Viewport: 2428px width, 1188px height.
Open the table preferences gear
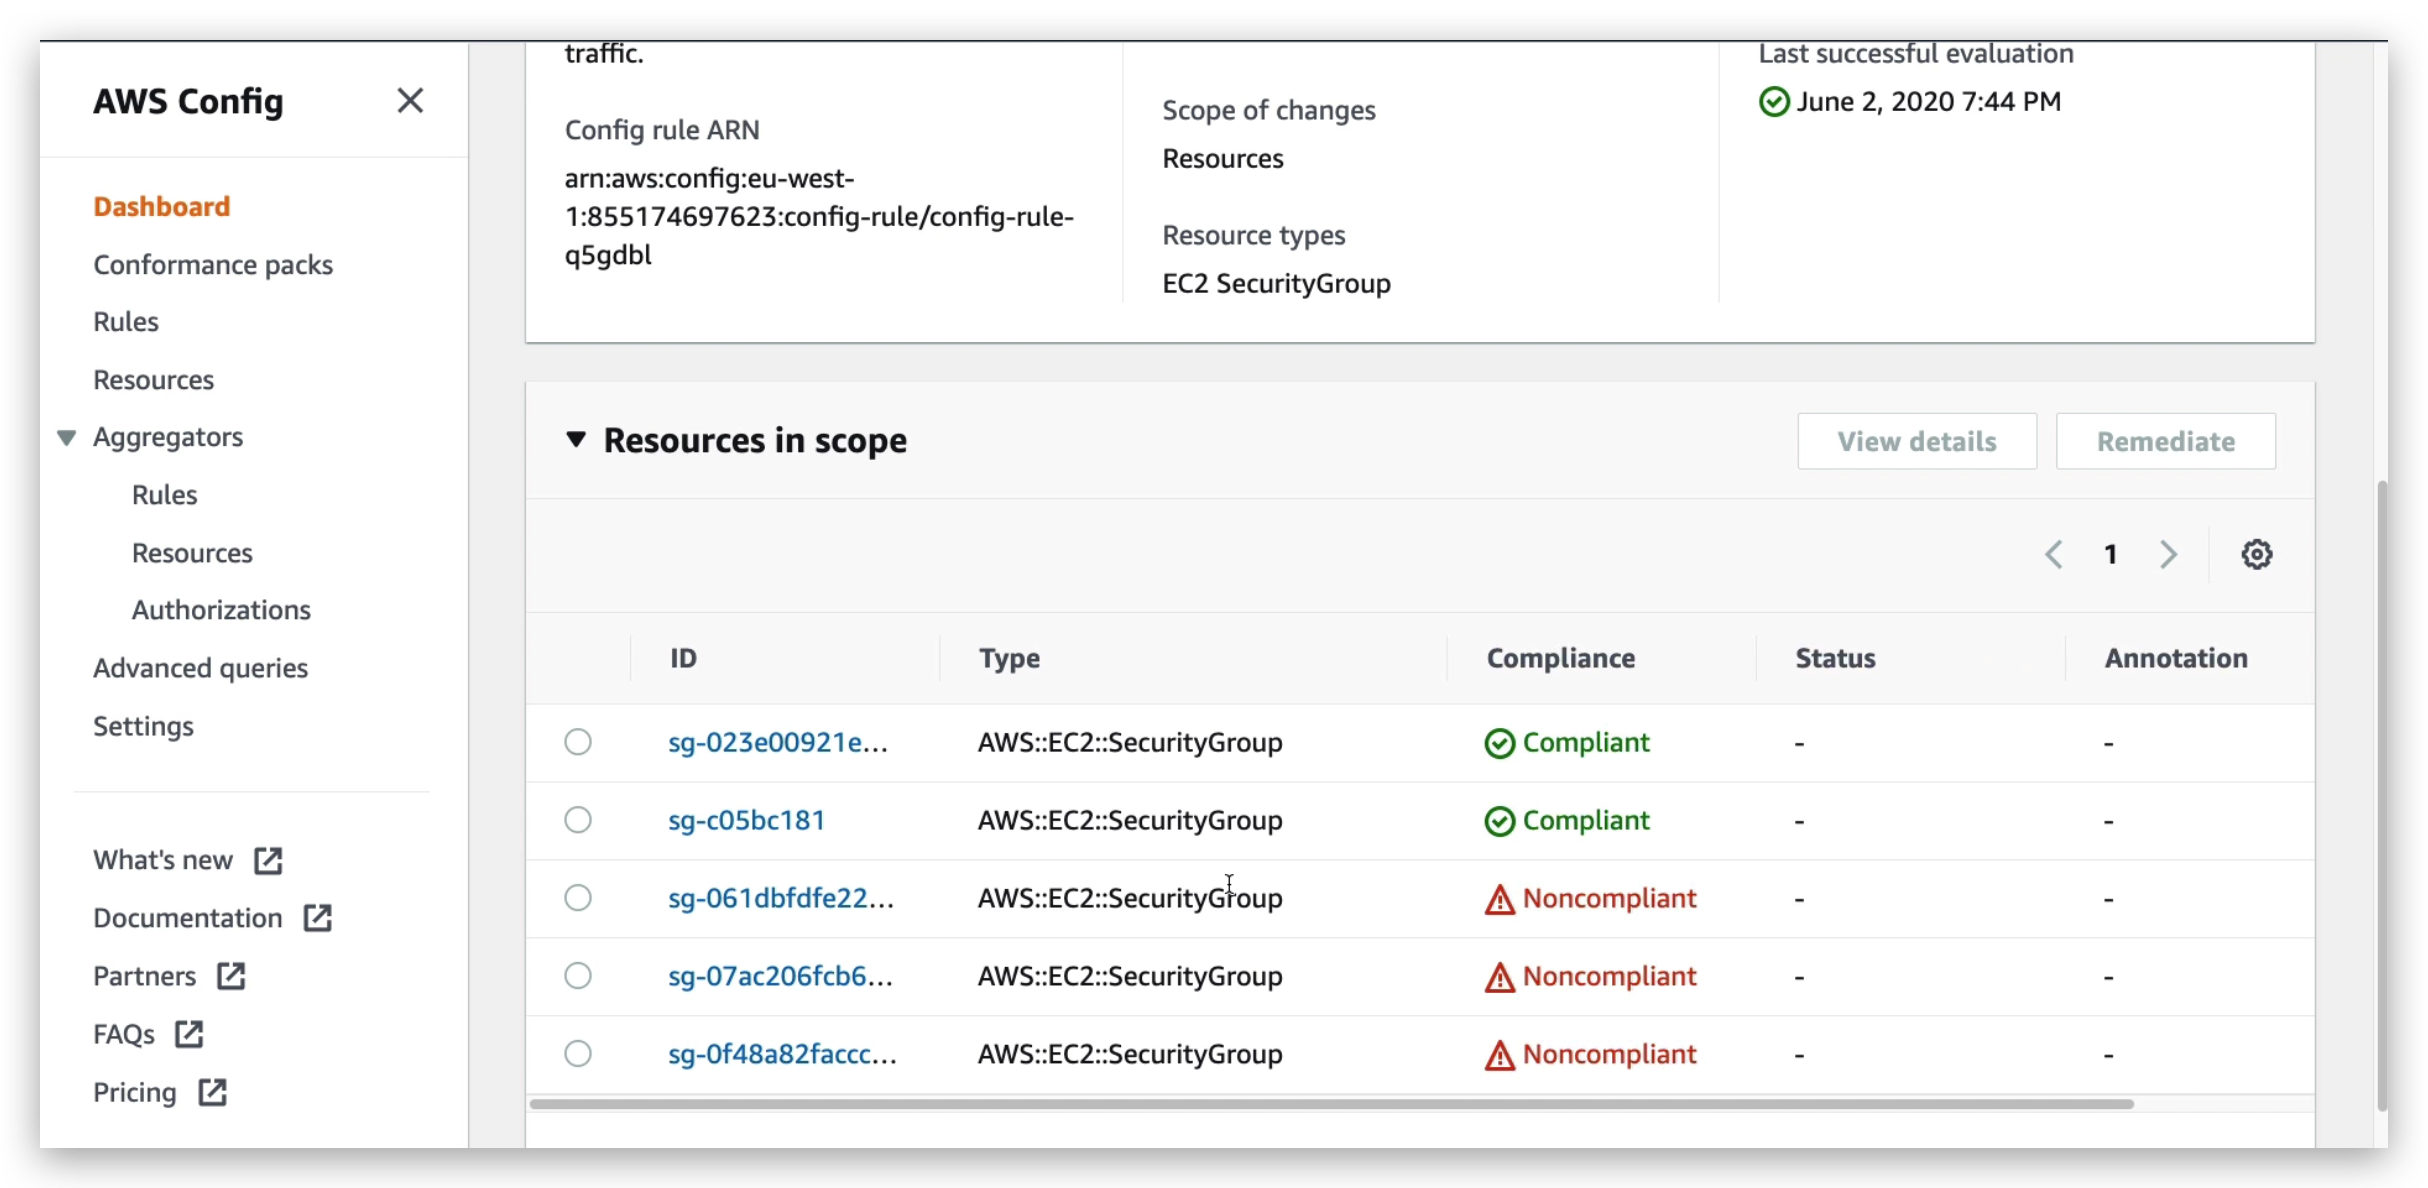pyautogui.click(x=2257, y=553)
